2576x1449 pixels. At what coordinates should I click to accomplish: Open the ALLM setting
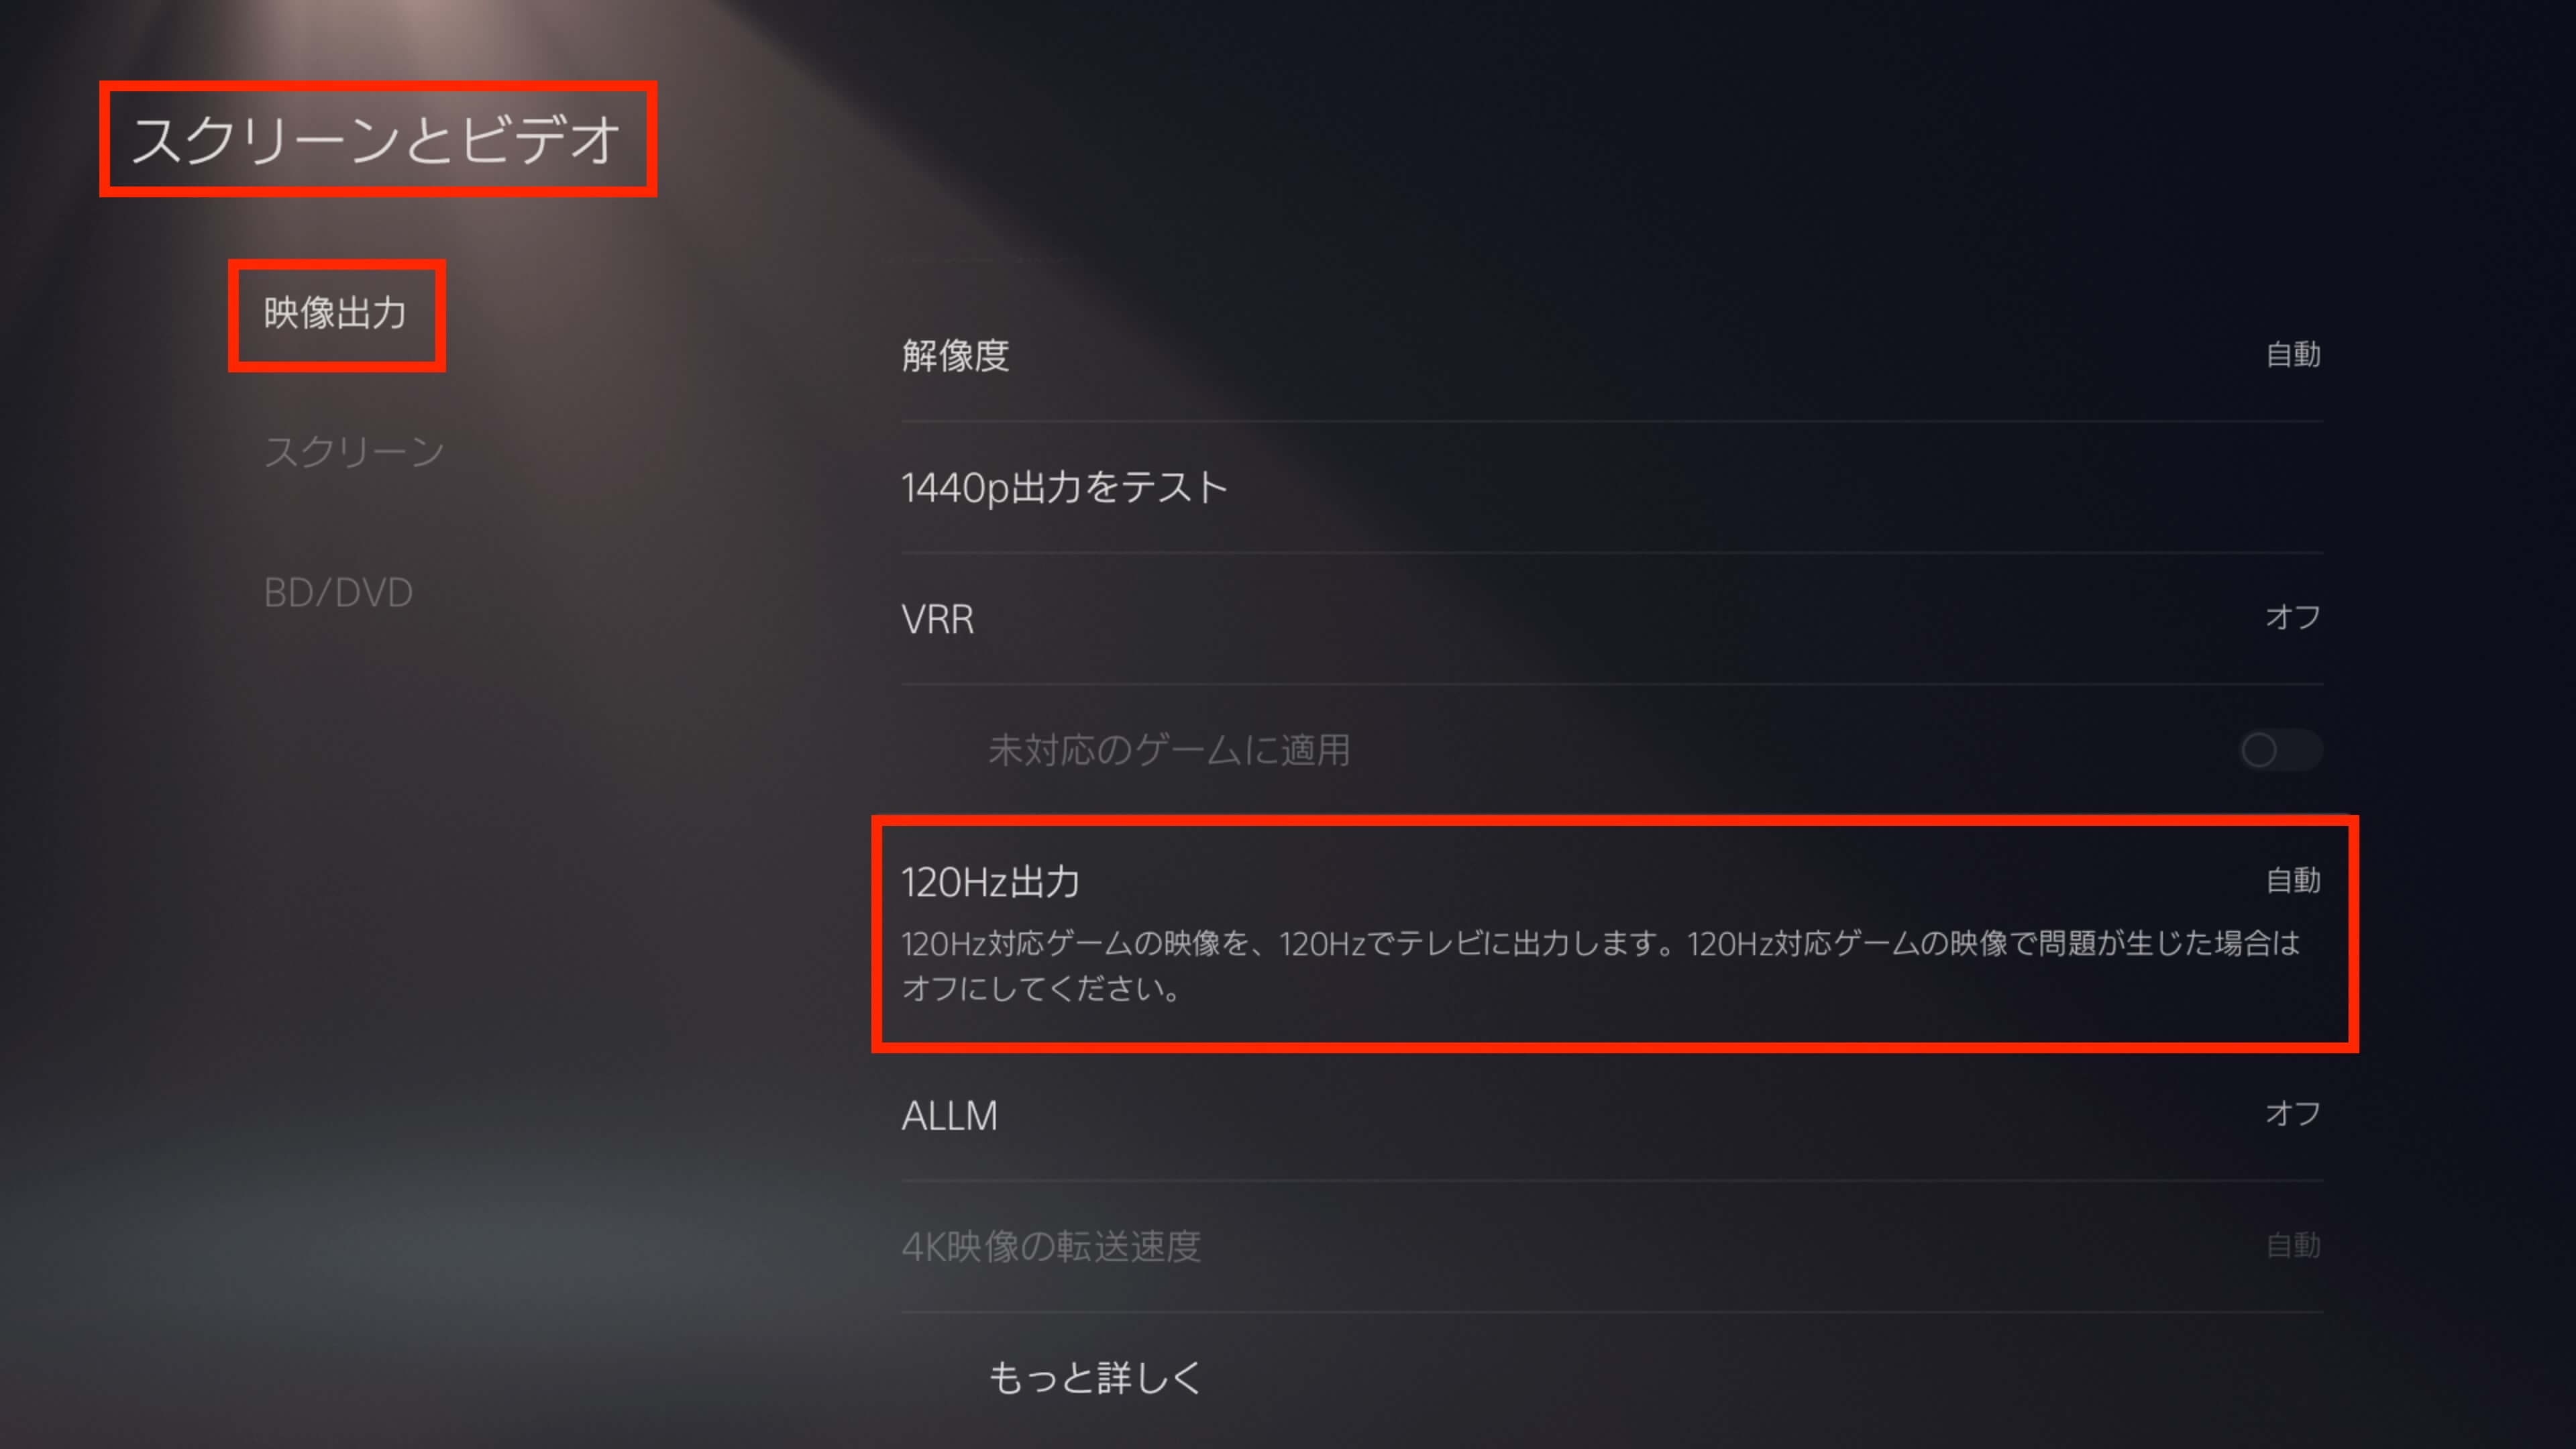[1612, 1115]
